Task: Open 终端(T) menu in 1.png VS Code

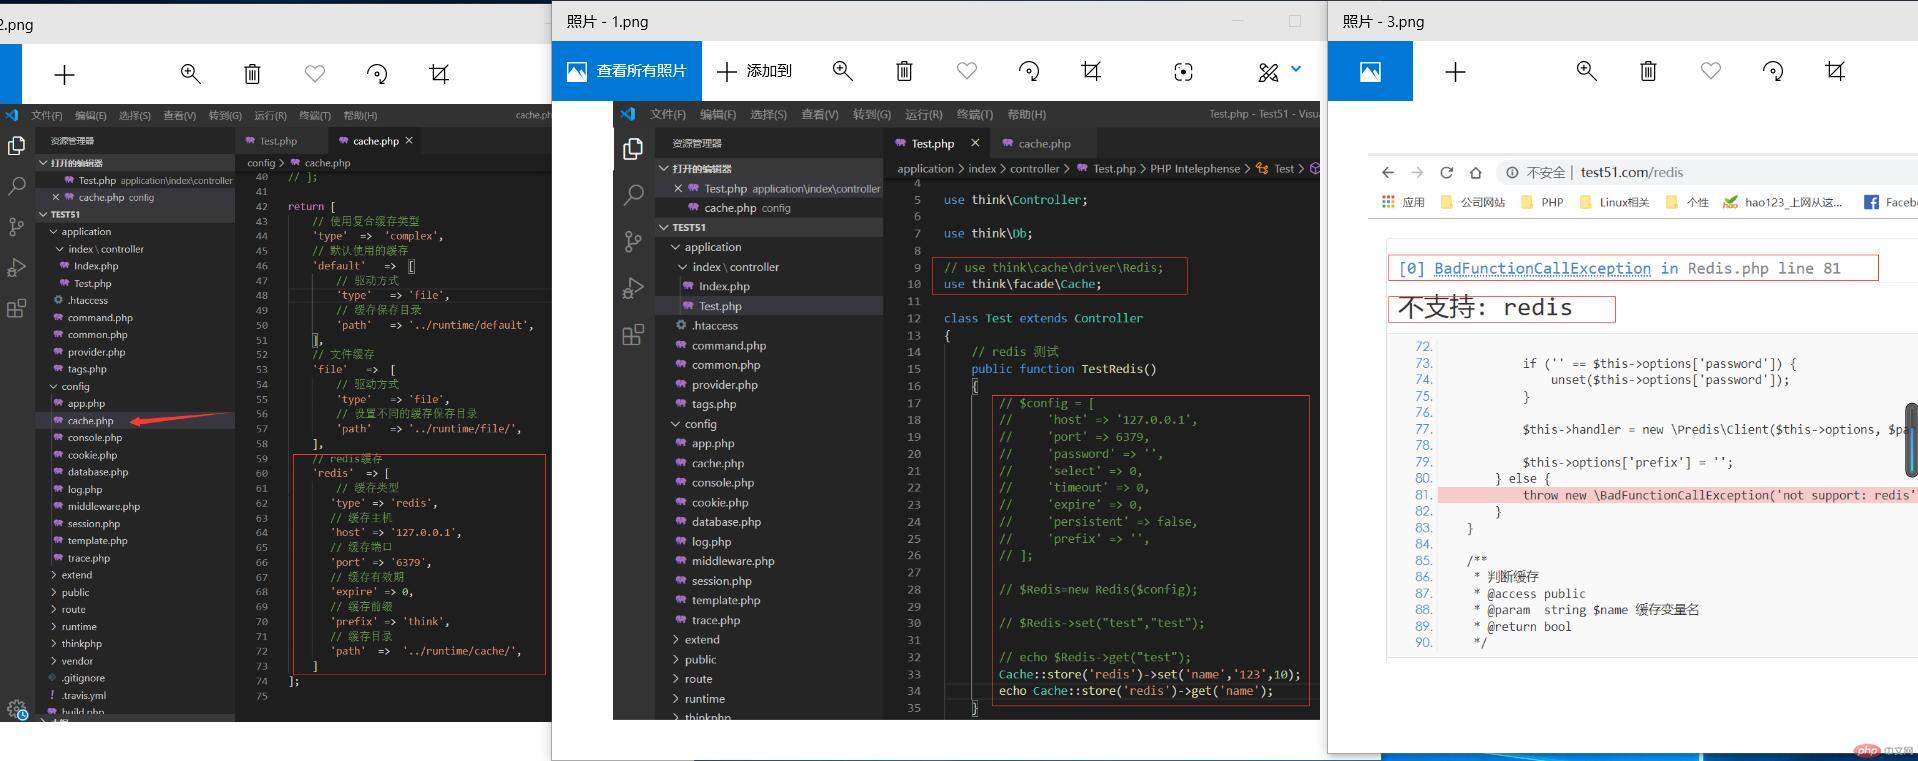Action: point(974,114)
